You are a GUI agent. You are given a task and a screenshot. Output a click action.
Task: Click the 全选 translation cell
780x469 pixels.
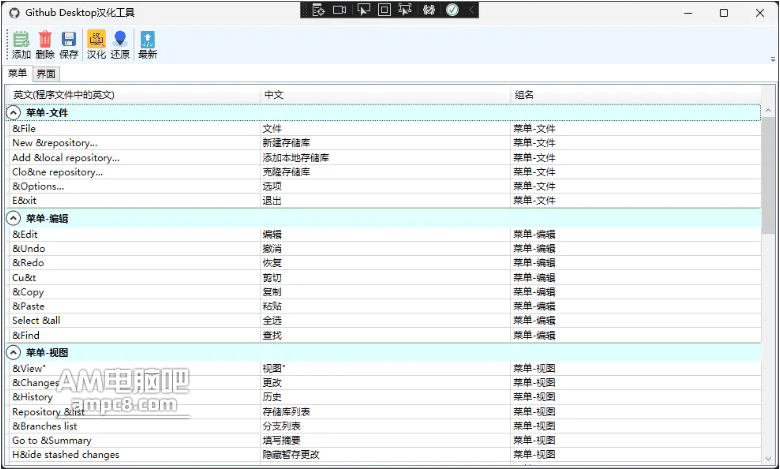(x=386, y=321)
